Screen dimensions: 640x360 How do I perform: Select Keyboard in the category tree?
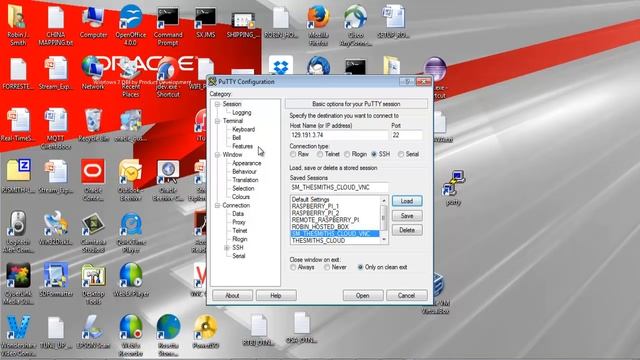(x=243, y=129)
